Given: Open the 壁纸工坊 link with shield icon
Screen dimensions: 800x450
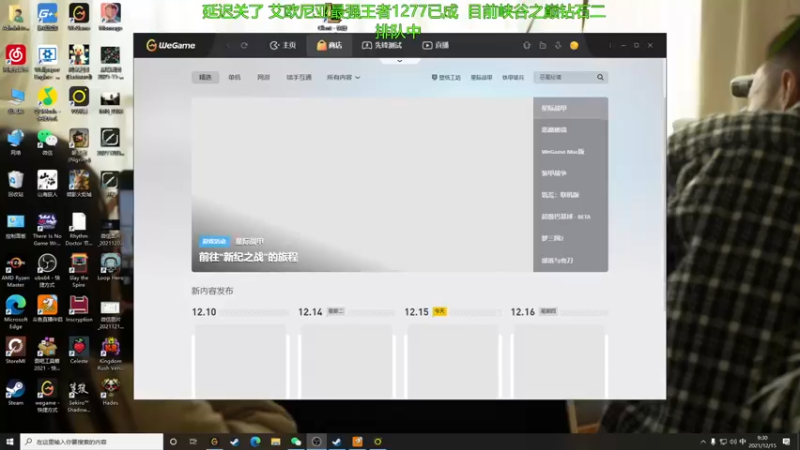Looking at the screenshot, I should (446, 77).
